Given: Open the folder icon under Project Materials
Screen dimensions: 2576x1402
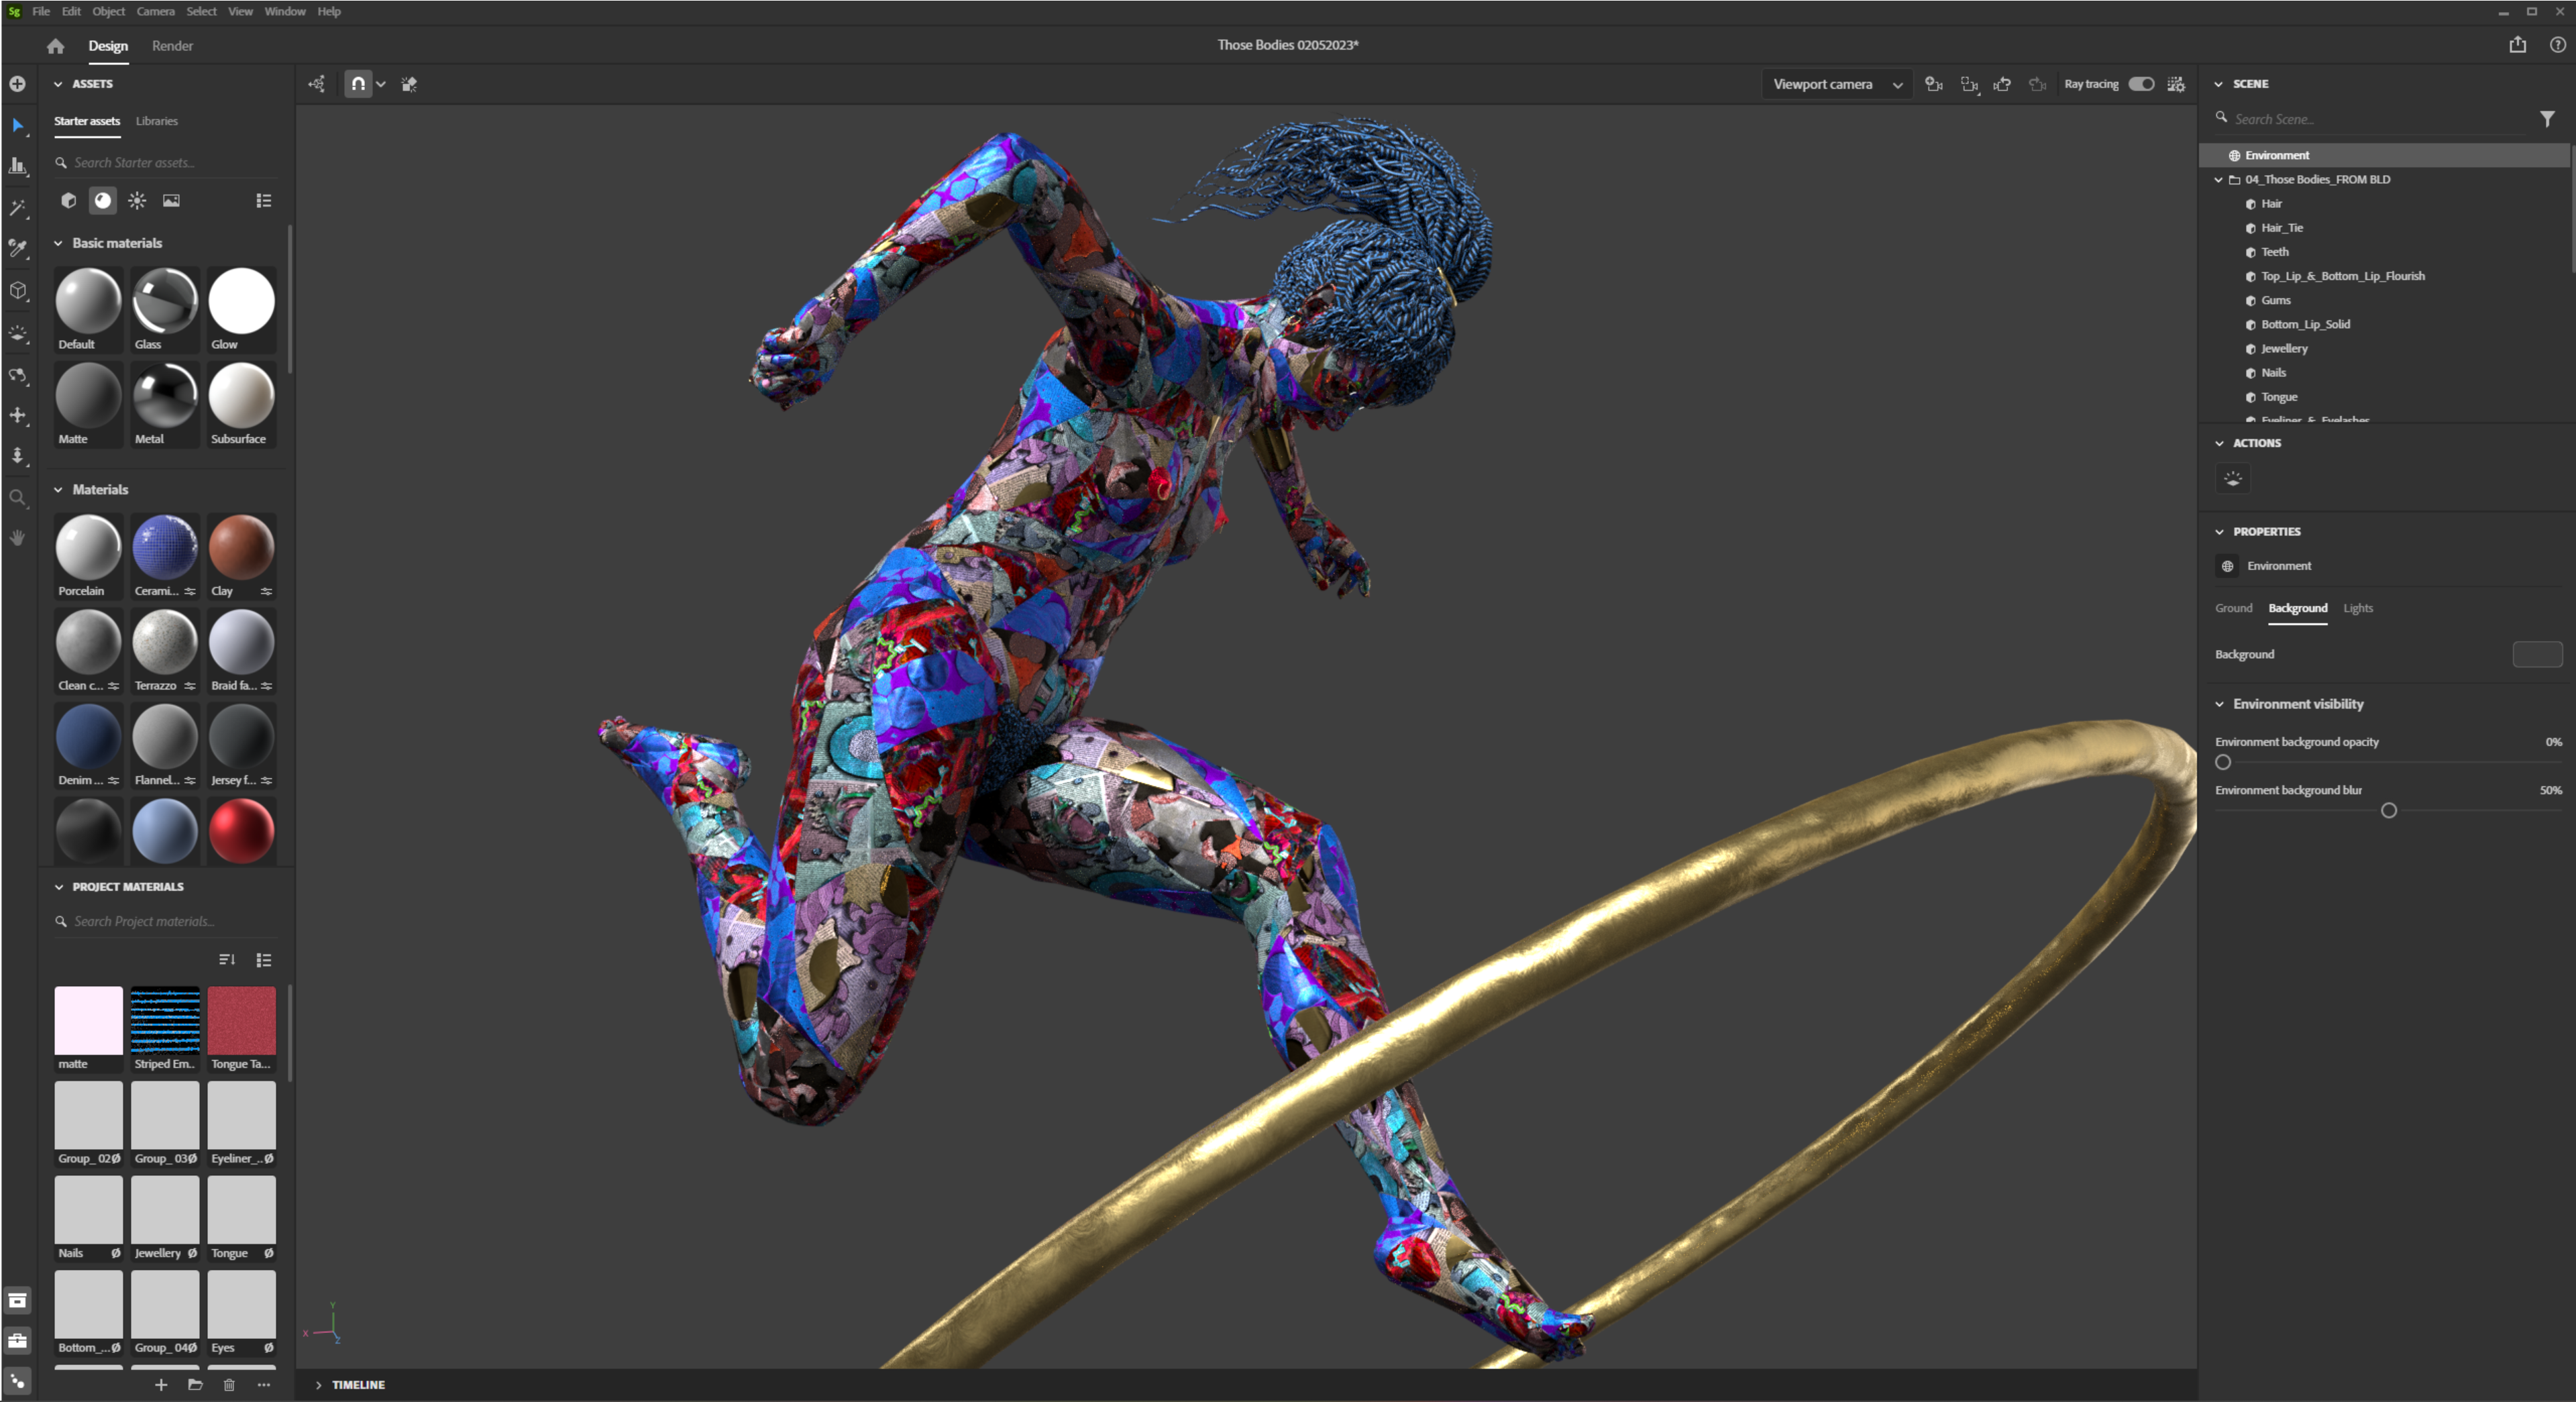Looking at the screenshot, I should tap(195, 1385).
